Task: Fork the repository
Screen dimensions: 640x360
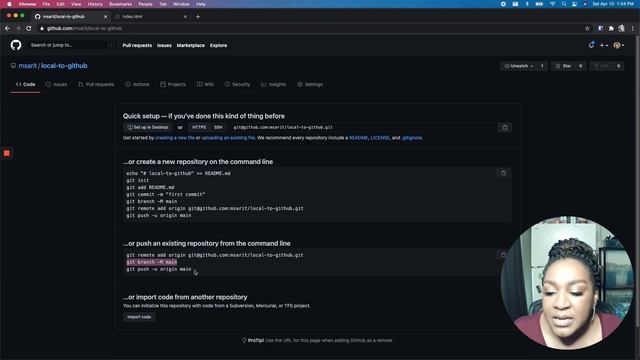Action: (x=602, y=66)
